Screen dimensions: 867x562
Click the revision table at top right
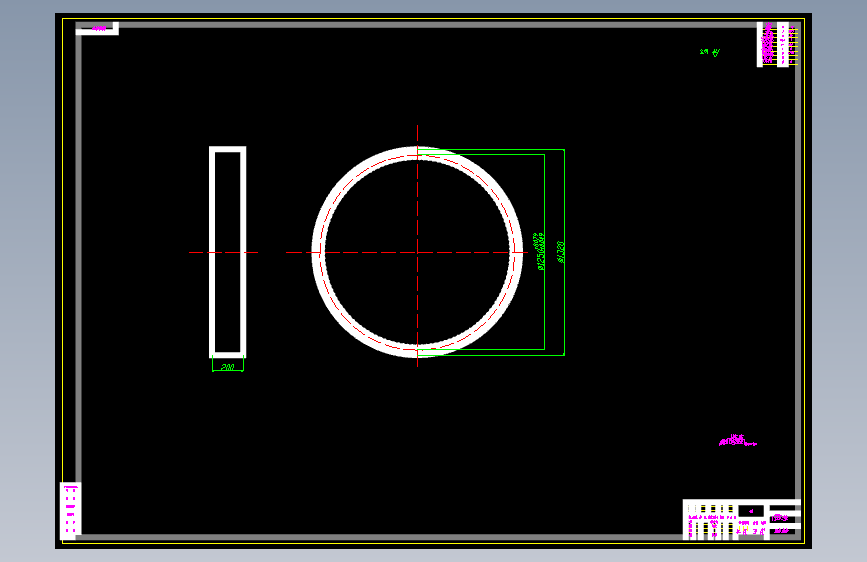point(777,44)
